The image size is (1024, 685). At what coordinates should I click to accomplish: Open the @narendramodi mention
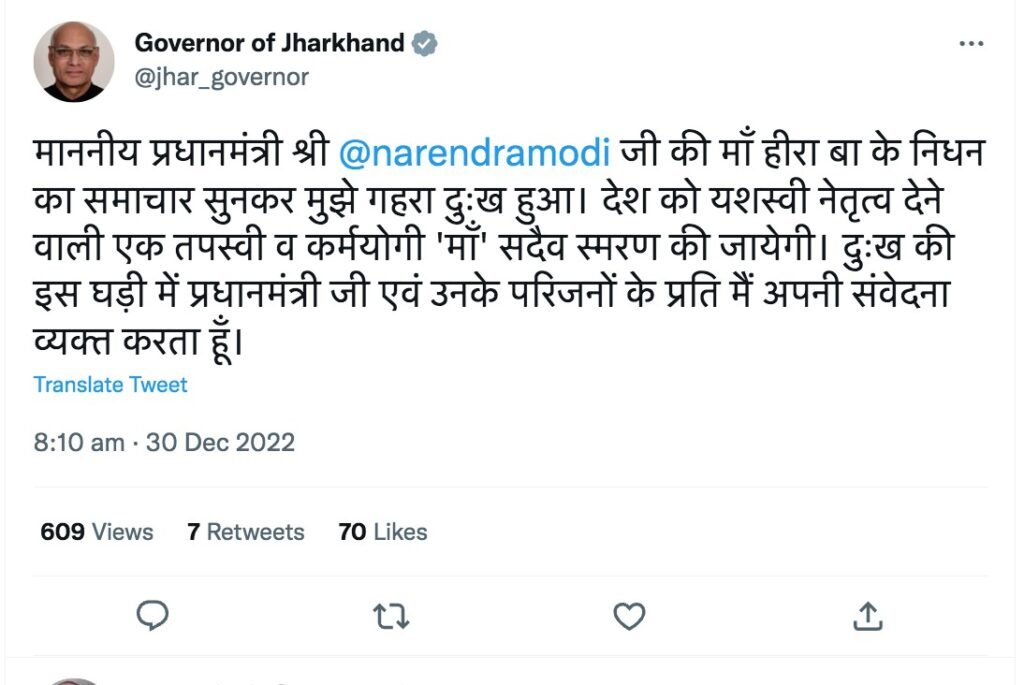475,152
